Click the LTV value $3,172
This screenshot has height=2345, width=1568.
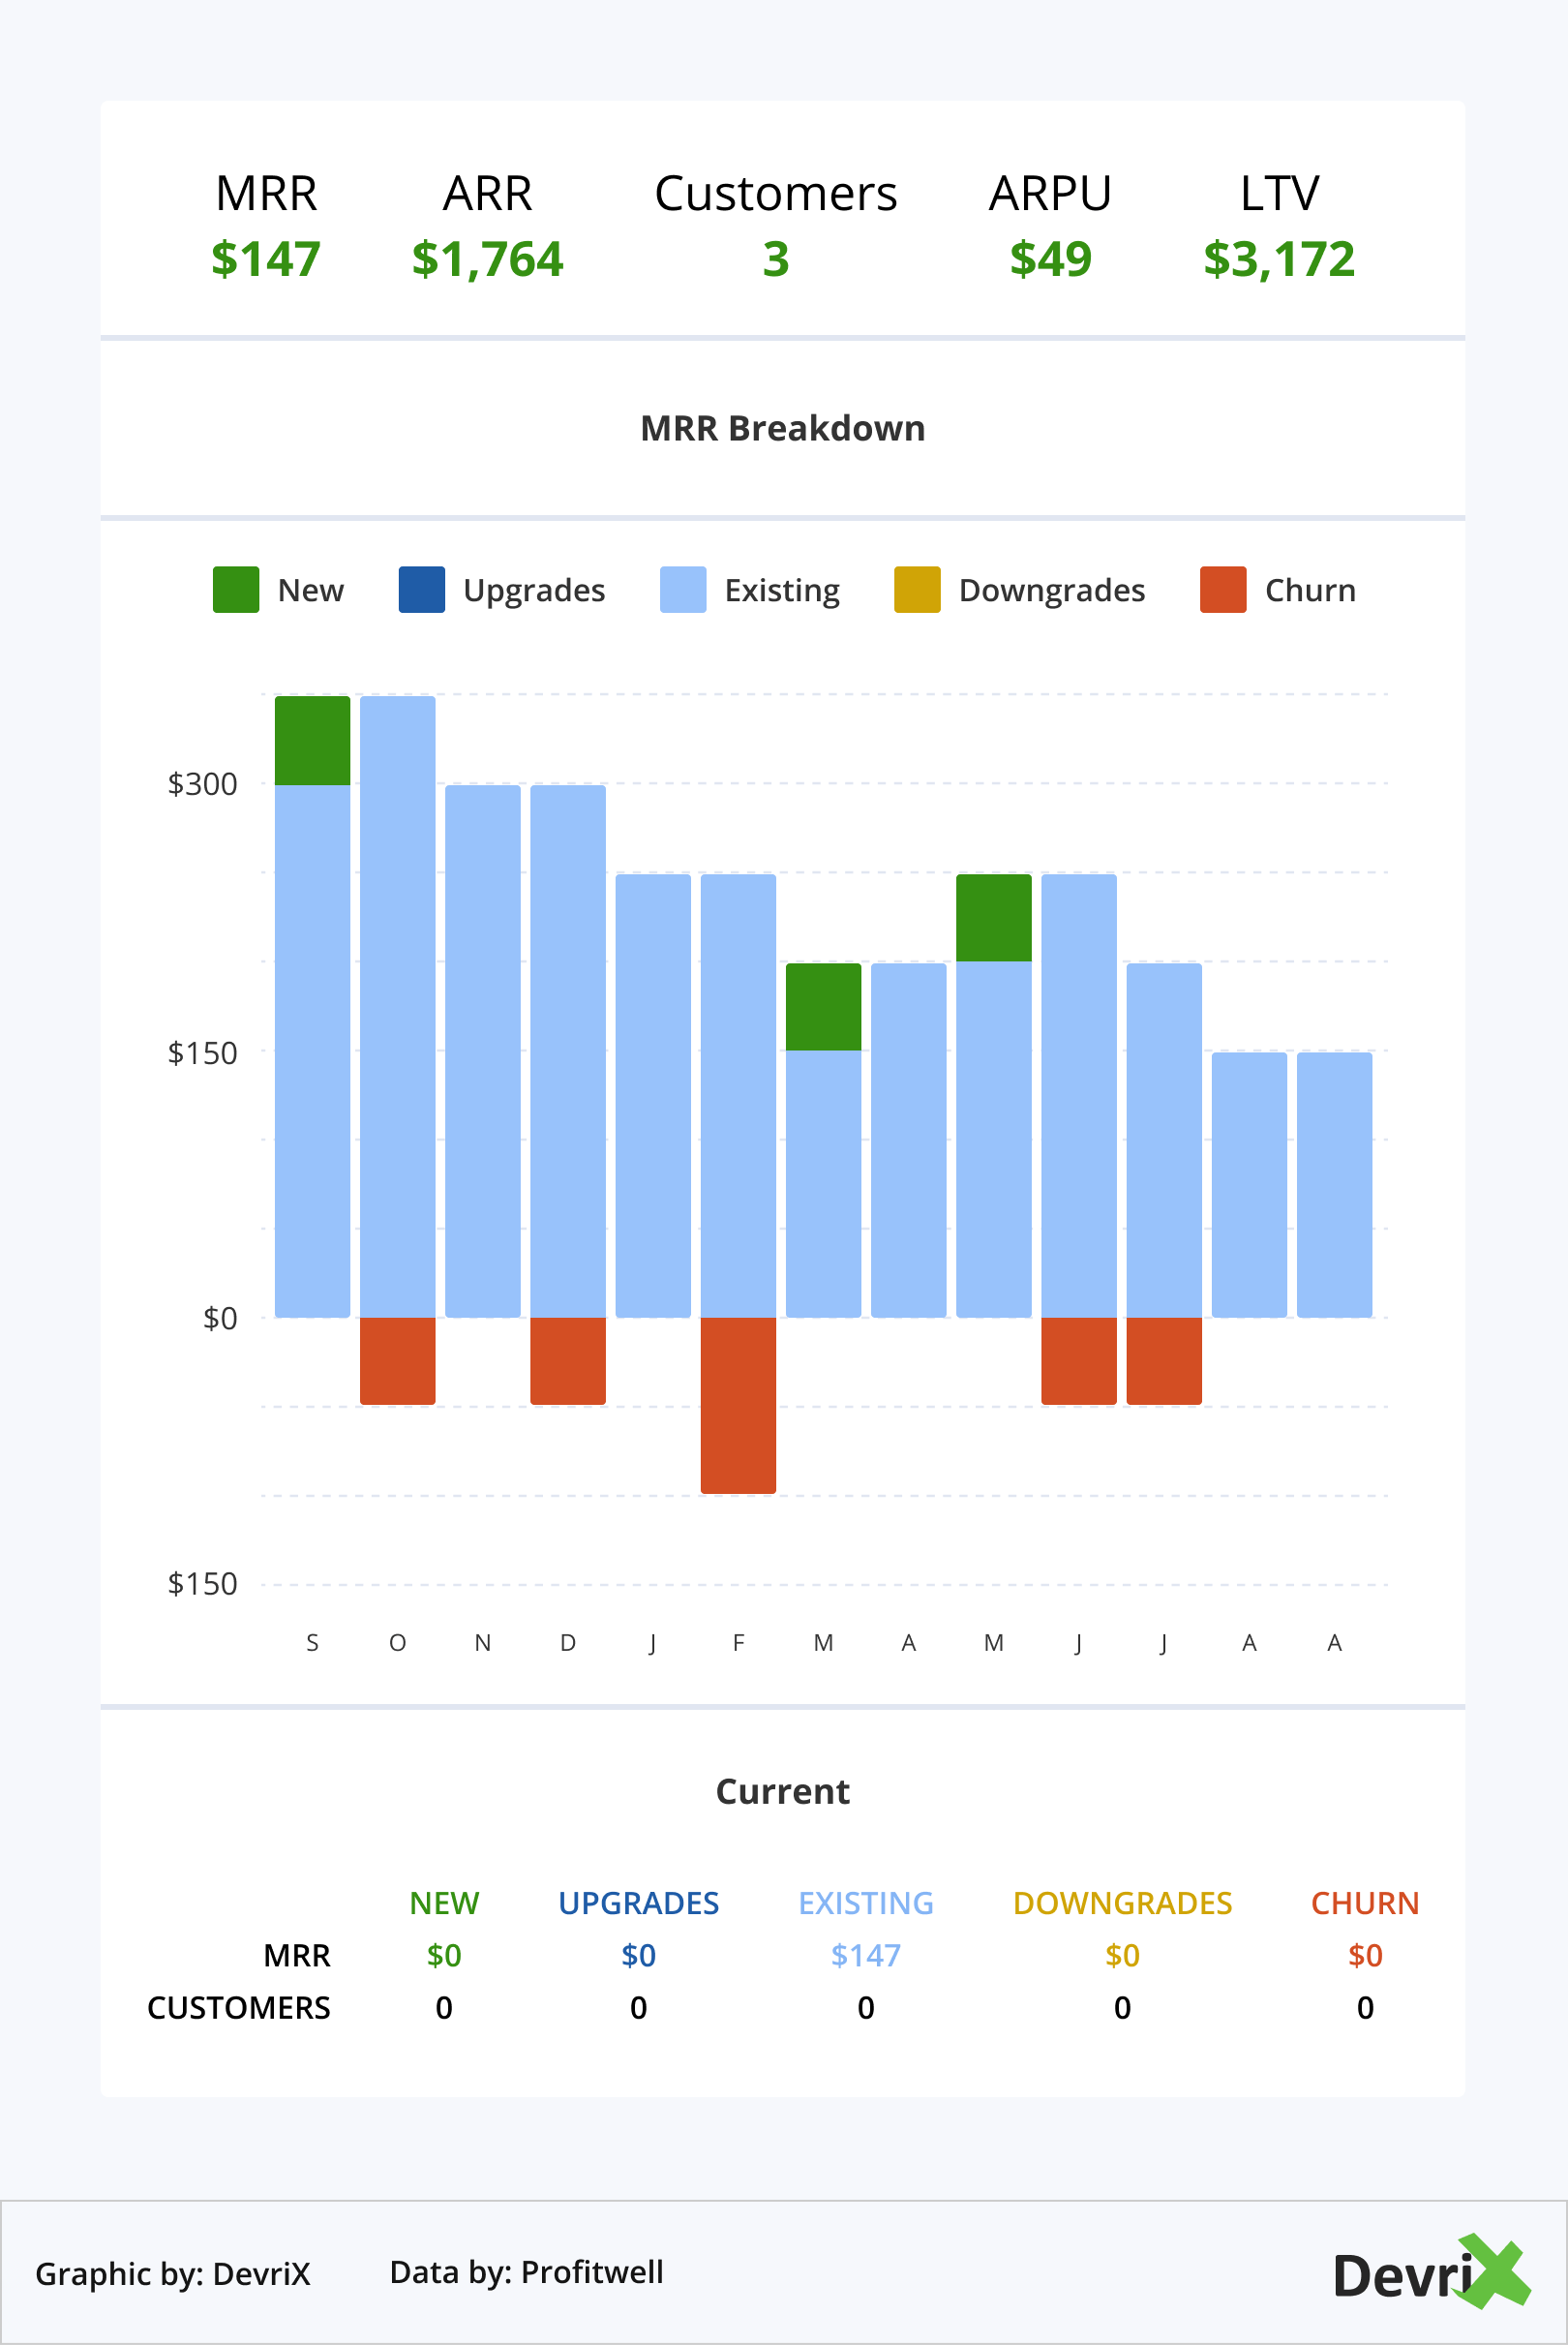pyautogui.click(x=1280, y=260)
